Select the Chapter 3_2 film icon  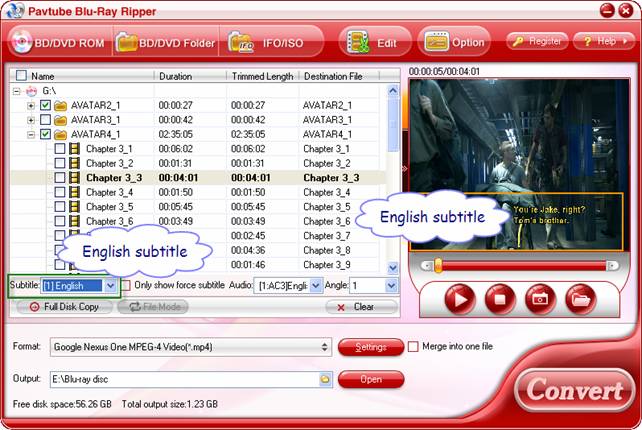click(74, 163)
